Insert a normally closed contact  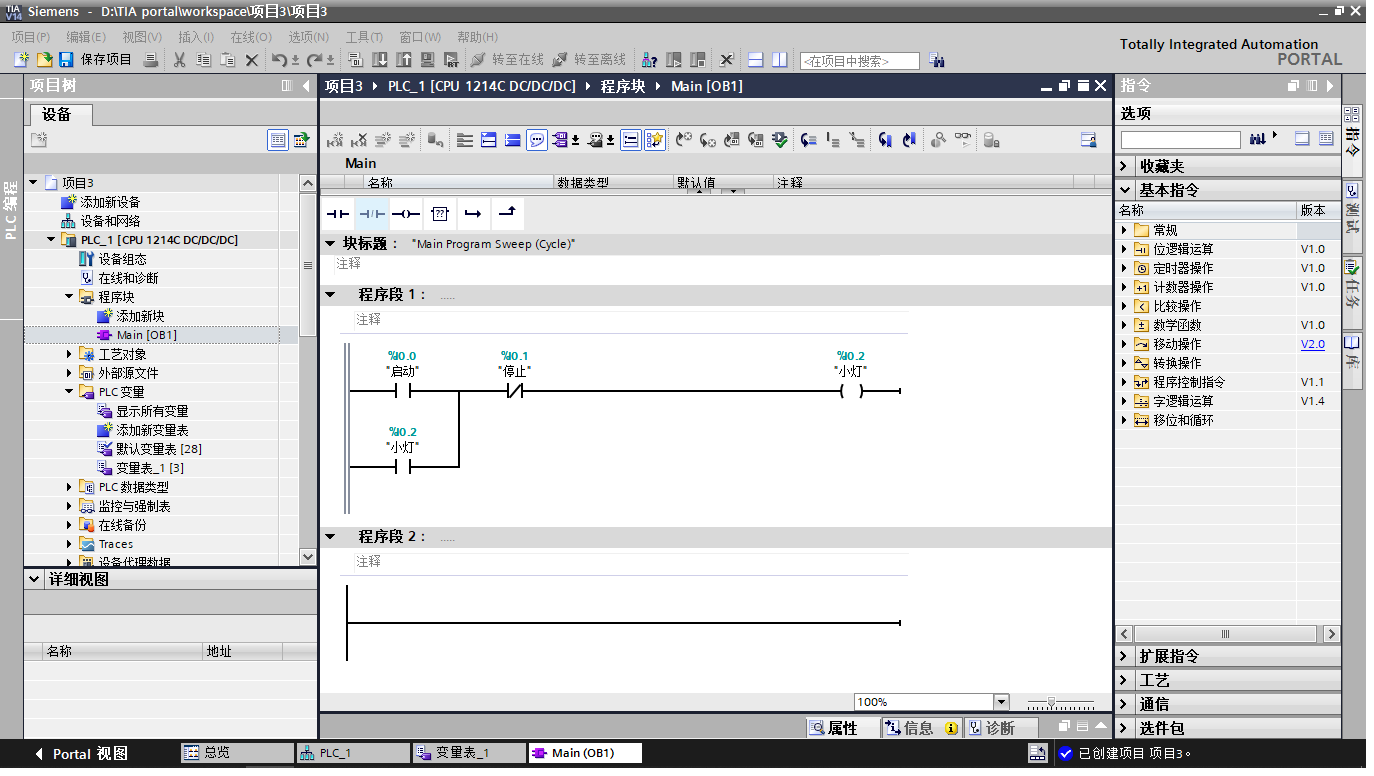pos(372,214)
